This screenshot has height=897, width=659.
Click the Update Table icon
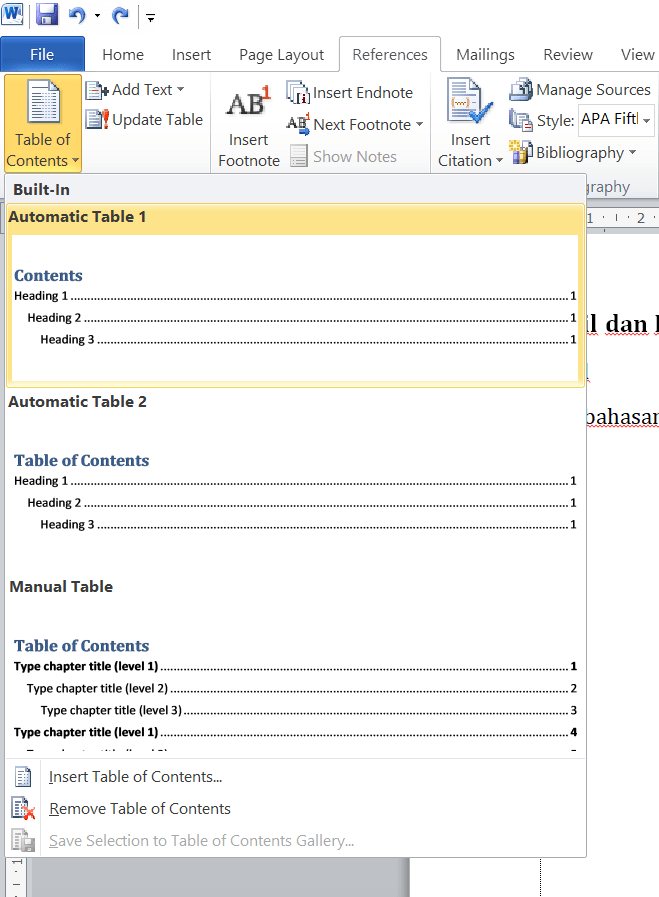(97, 120)
